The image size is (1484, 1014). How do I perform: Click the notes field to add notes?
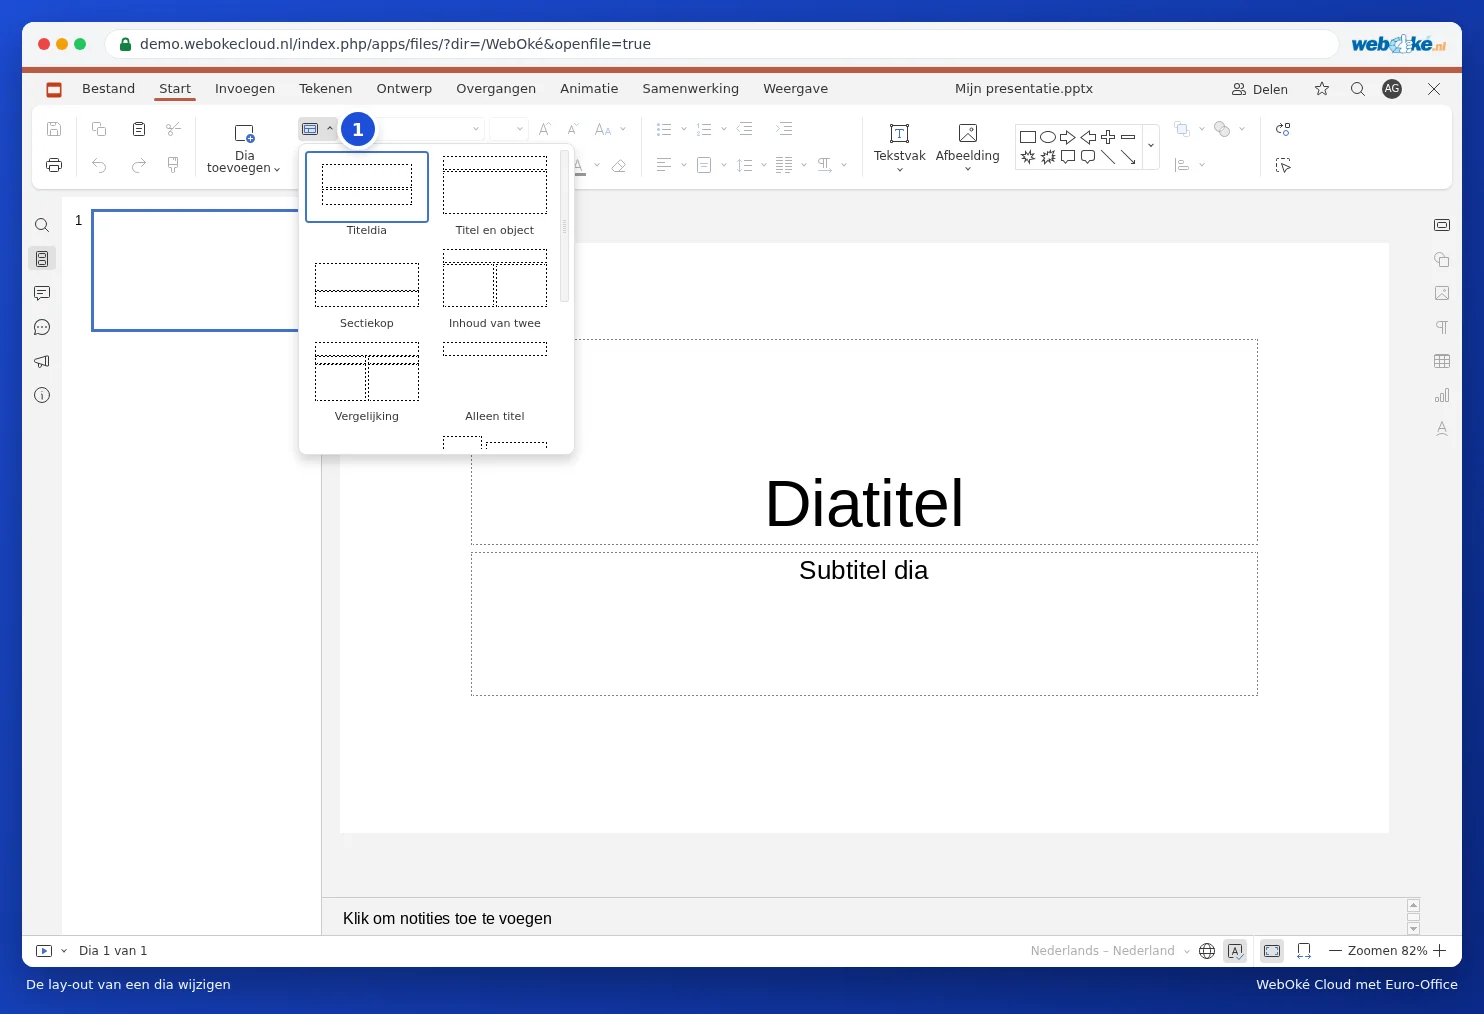pos(866,918)
